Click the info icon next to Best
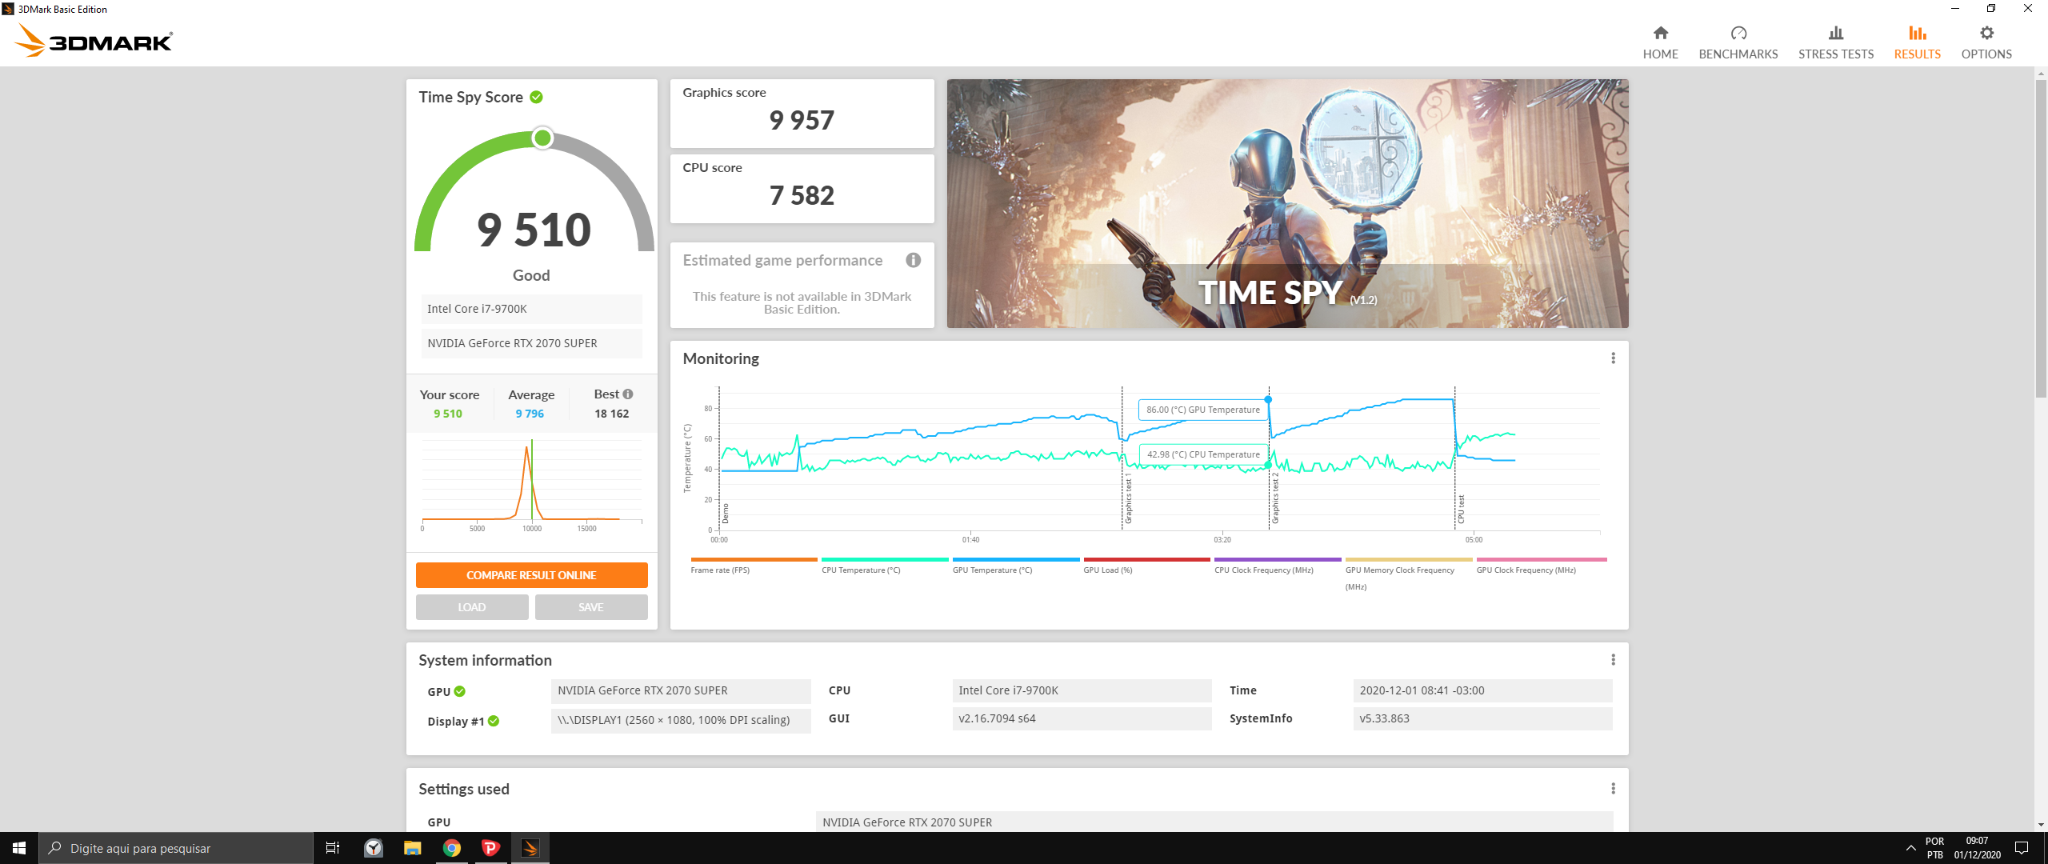The image size is (2048, 864). coord(628,394)
